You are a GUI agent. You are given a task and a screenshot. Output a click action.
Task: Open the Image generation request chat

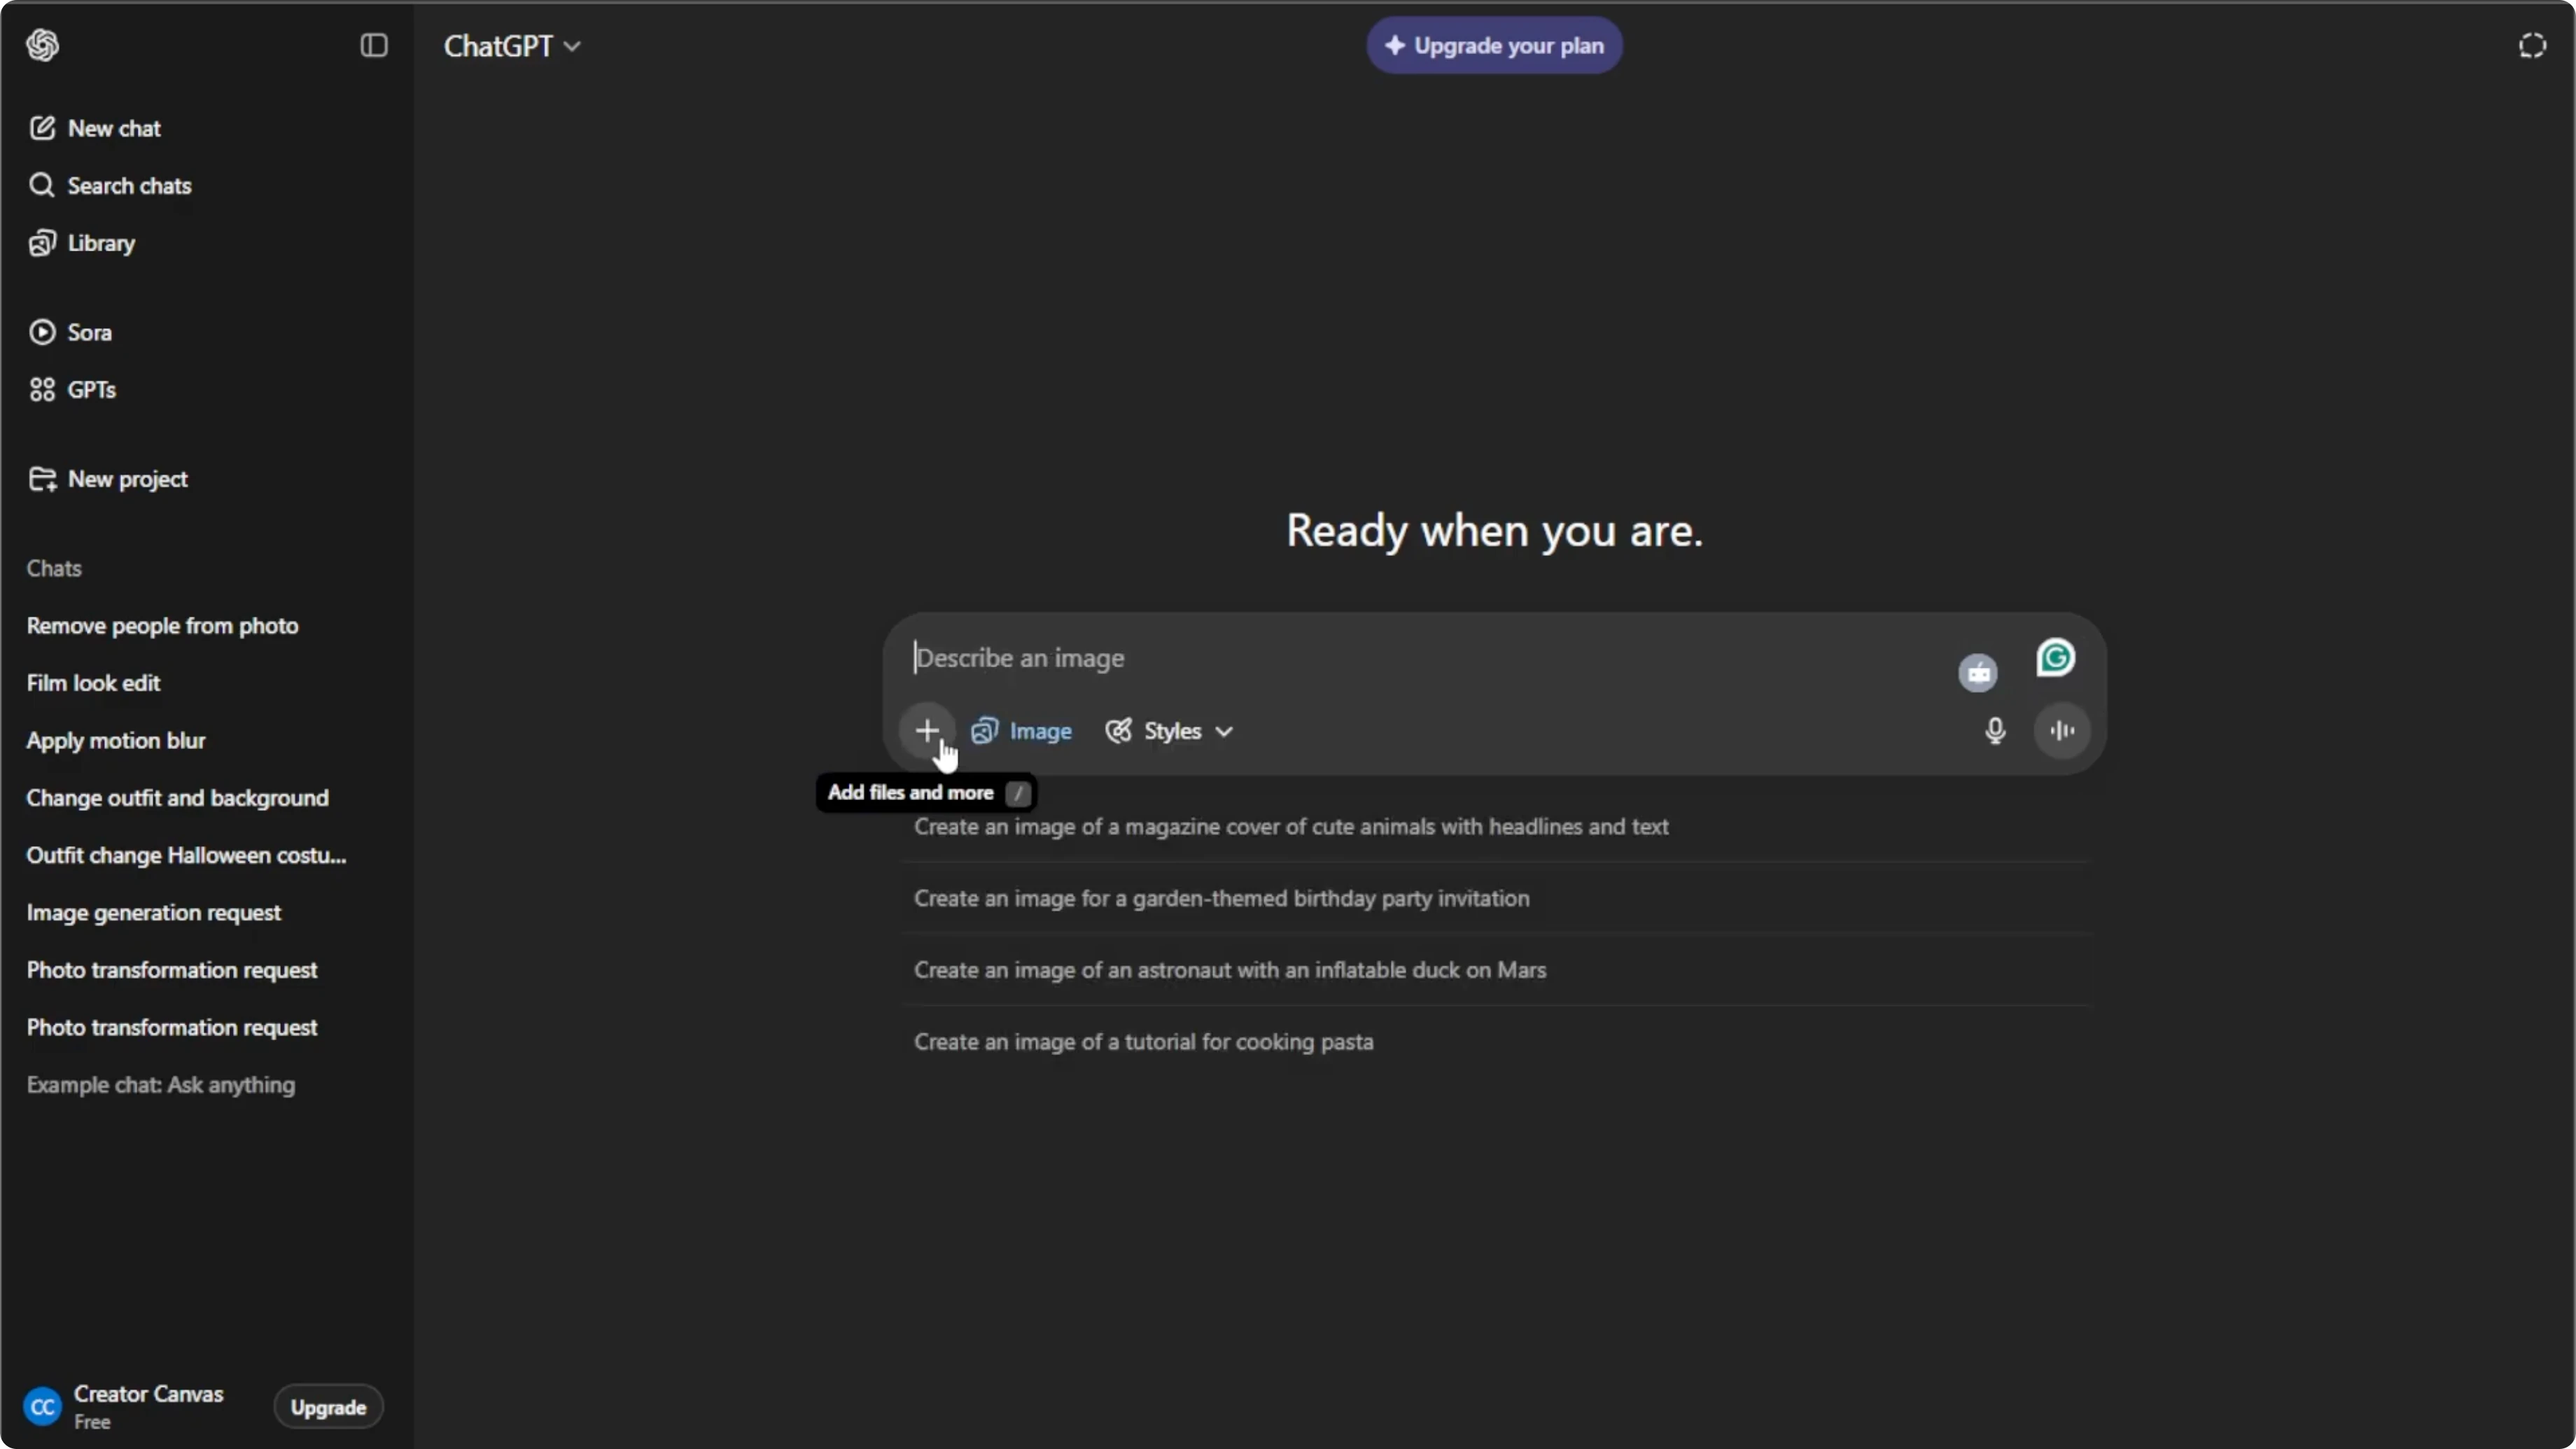click(153, 913)
